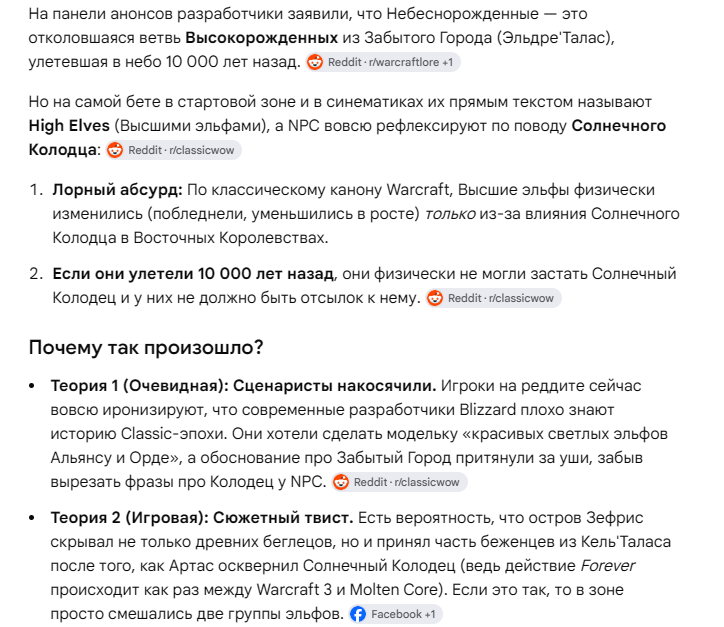The width and height of the screenshot is (724, 627).
Task: Click the Reddit icon in r/warcraftlore chip
Action: pos(315,62)
